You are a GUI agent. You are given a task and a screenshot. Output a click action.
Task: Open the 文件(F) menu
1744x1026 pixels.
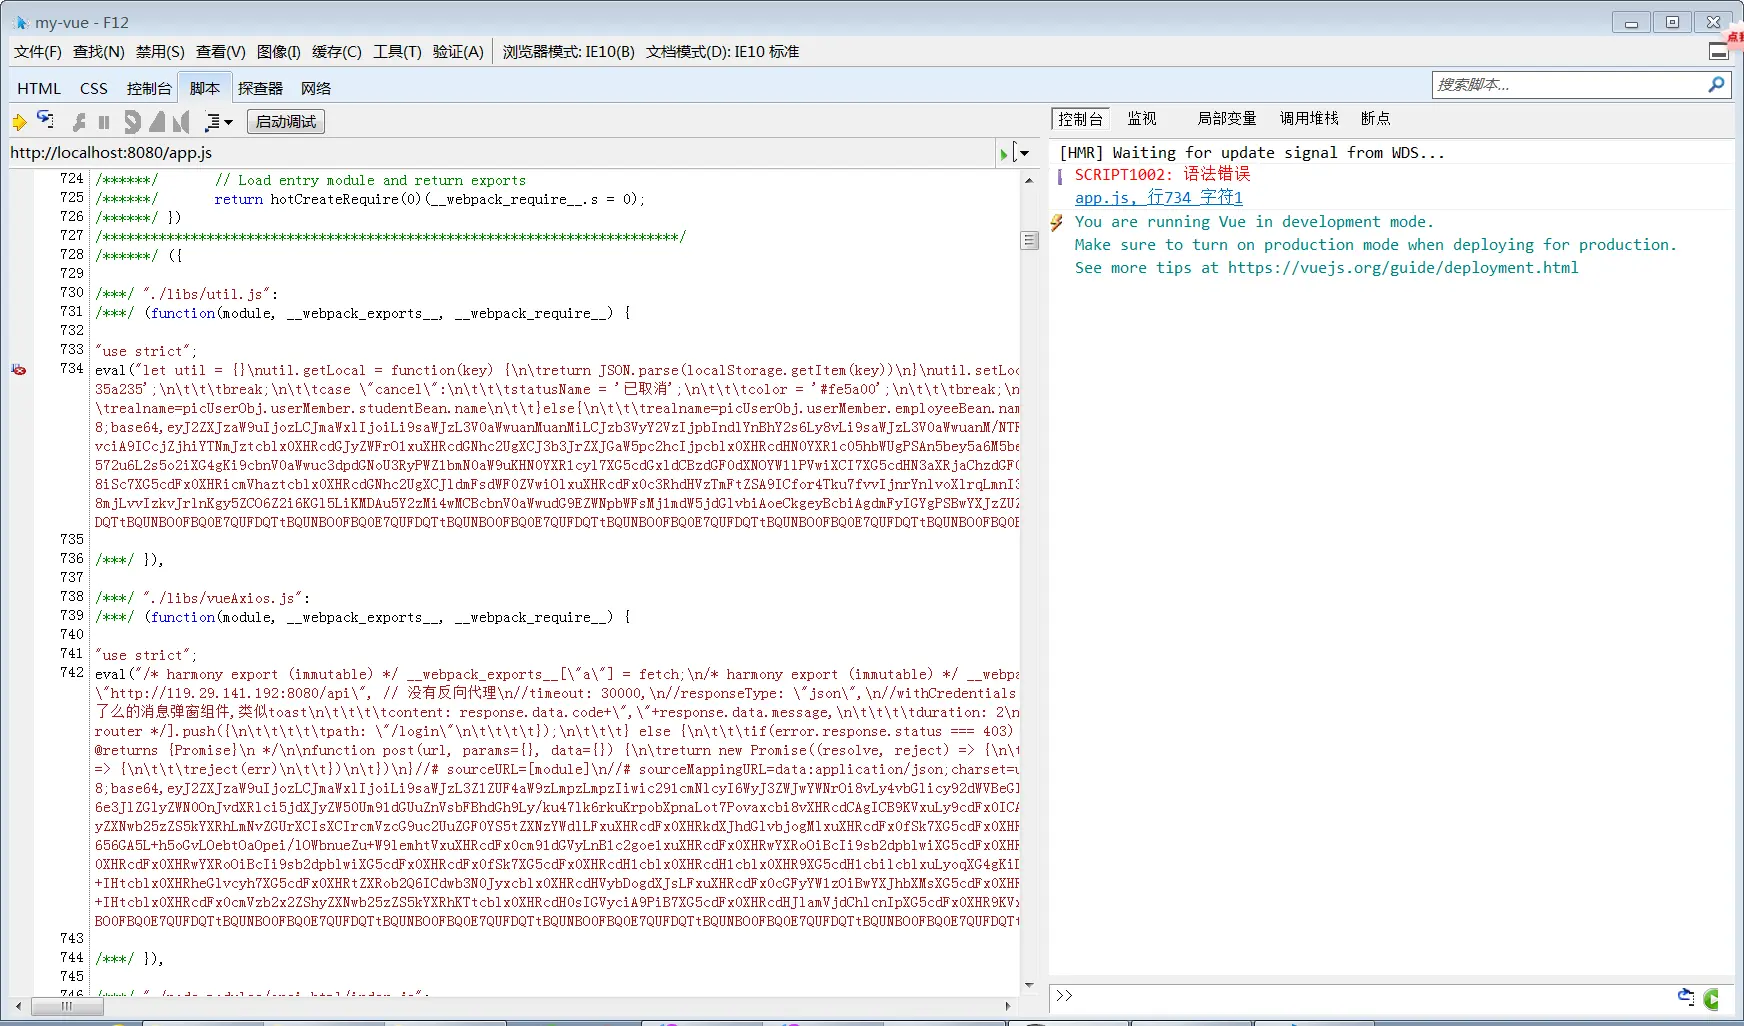(x=38, y=52)
